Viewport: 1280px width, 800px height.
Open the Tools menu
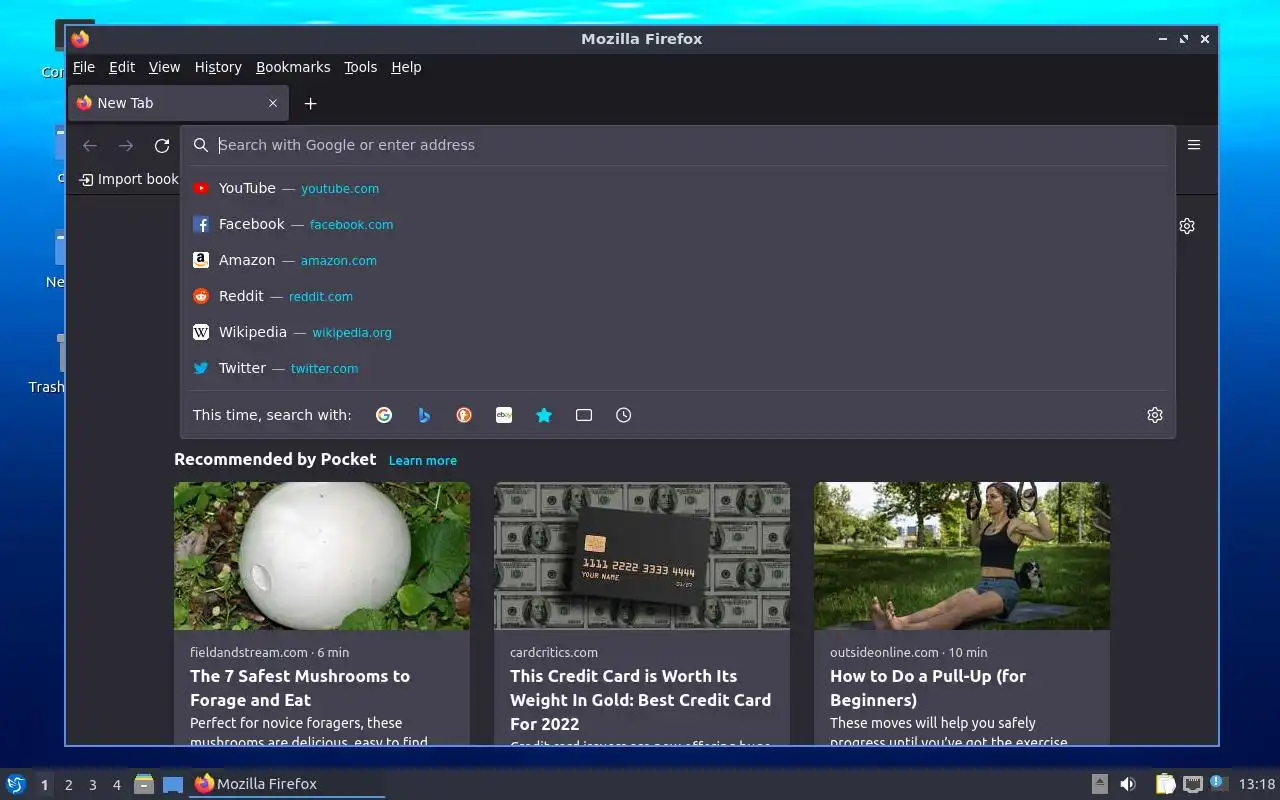click(360, 67)
